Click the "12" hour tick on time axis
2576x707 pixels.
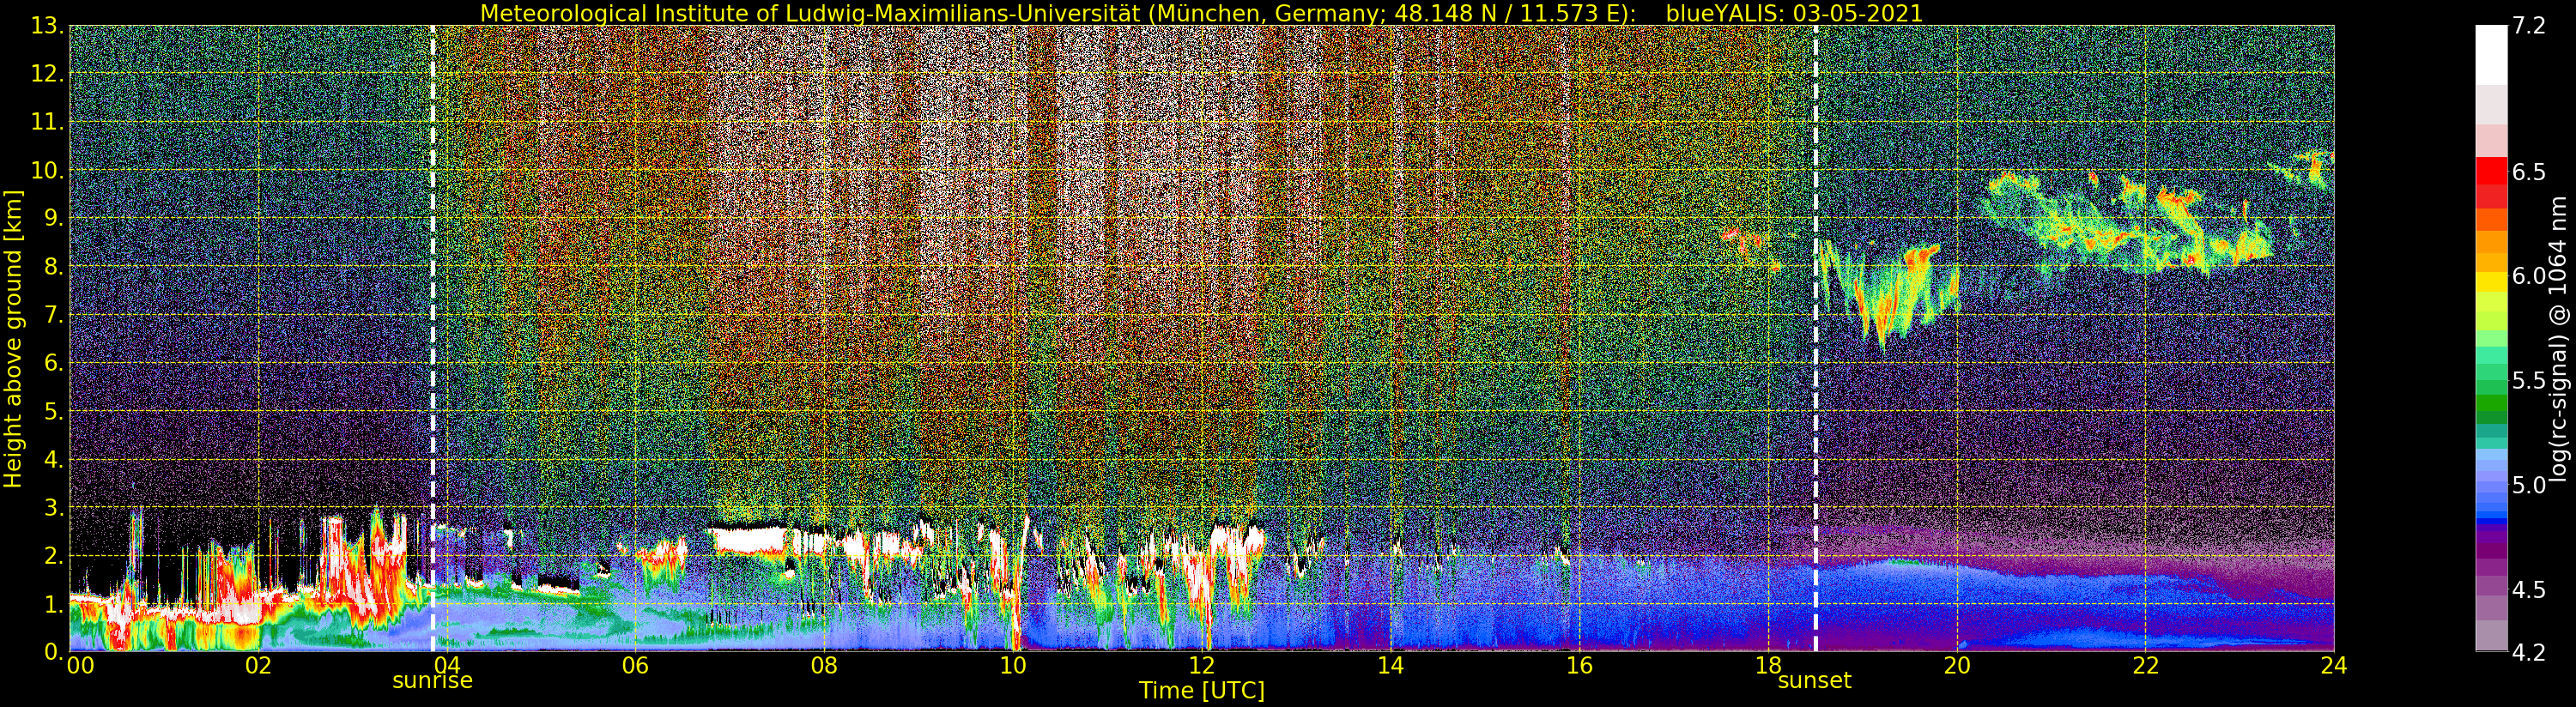(1201, 666)
